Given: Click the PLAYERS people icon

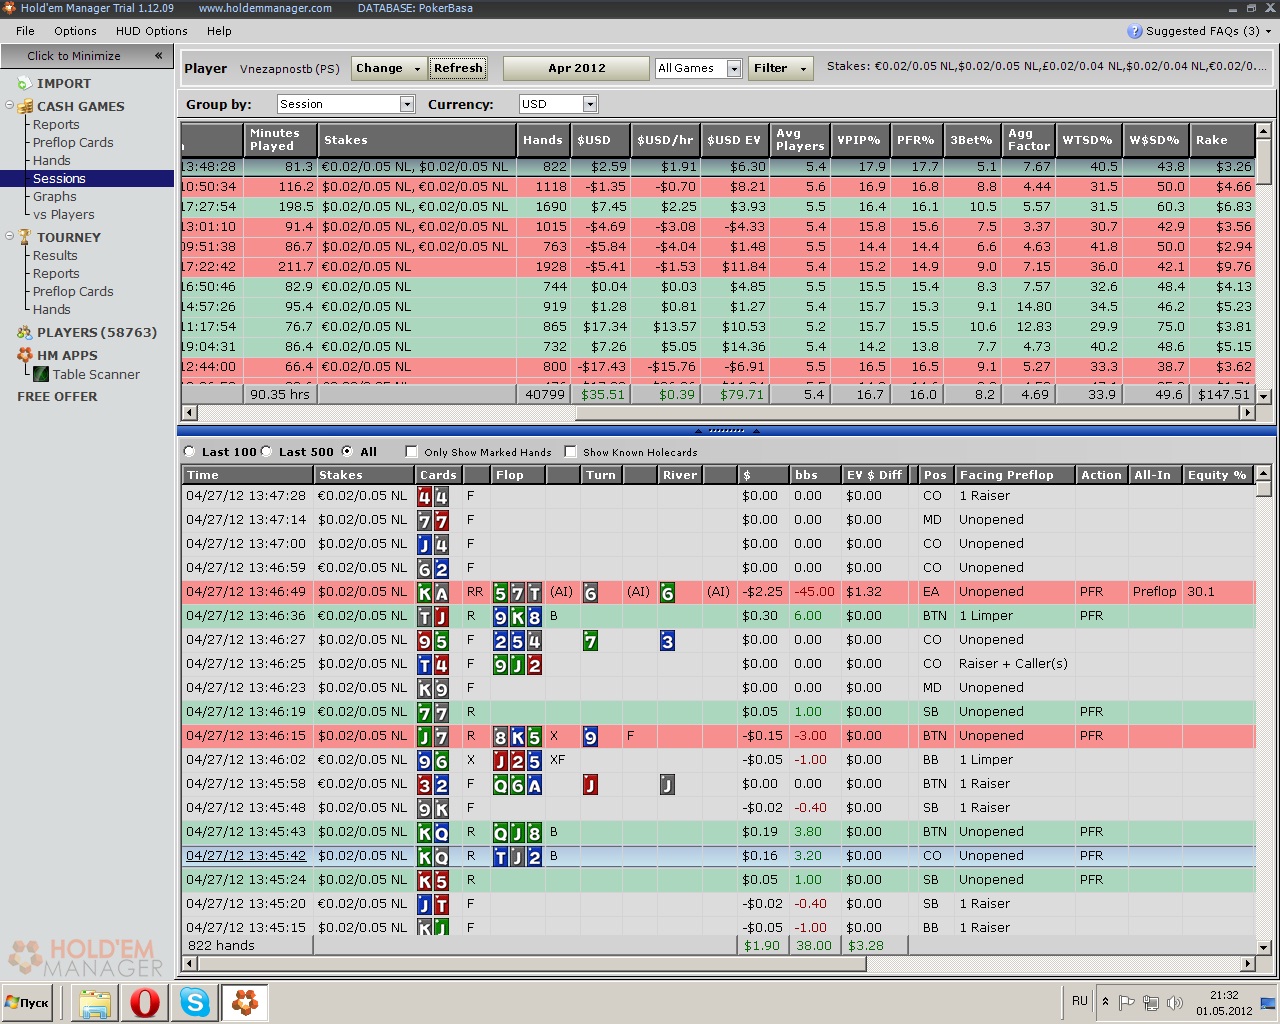Looking at the screenshot, I should 25,332.
